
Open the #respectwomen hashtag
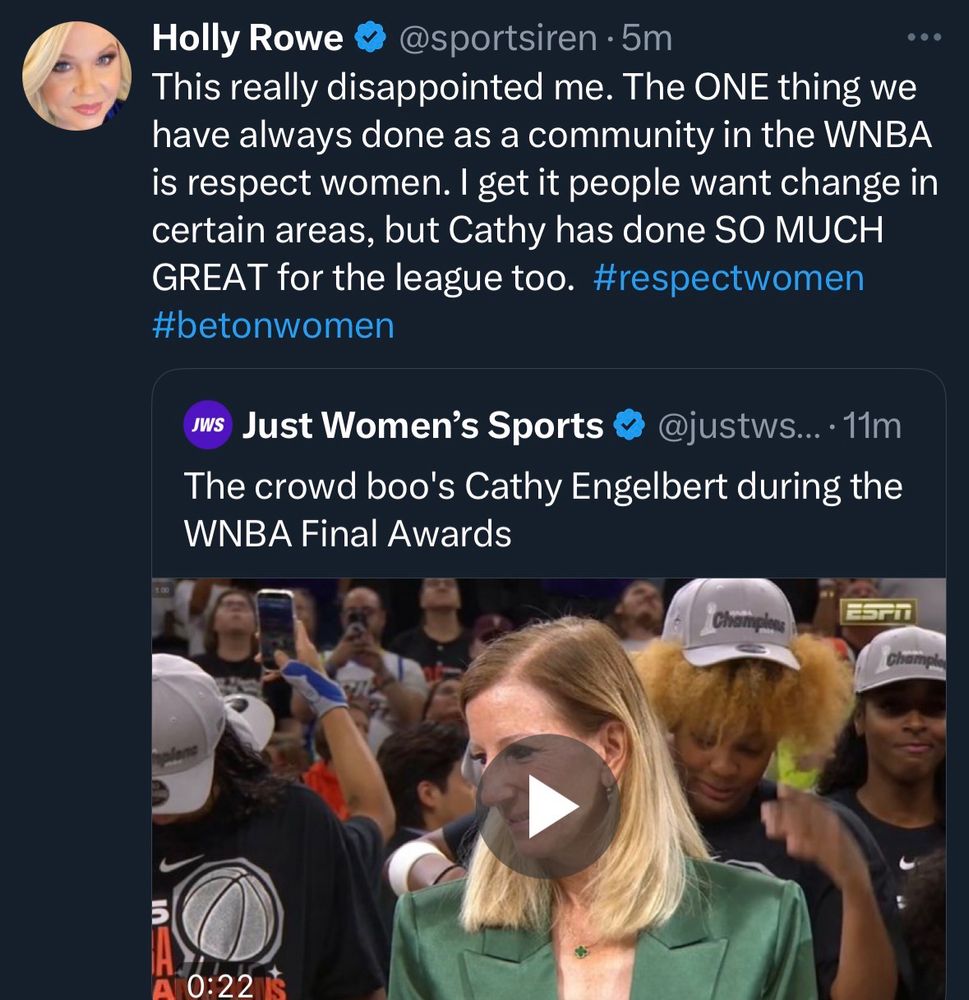(728, 277)
